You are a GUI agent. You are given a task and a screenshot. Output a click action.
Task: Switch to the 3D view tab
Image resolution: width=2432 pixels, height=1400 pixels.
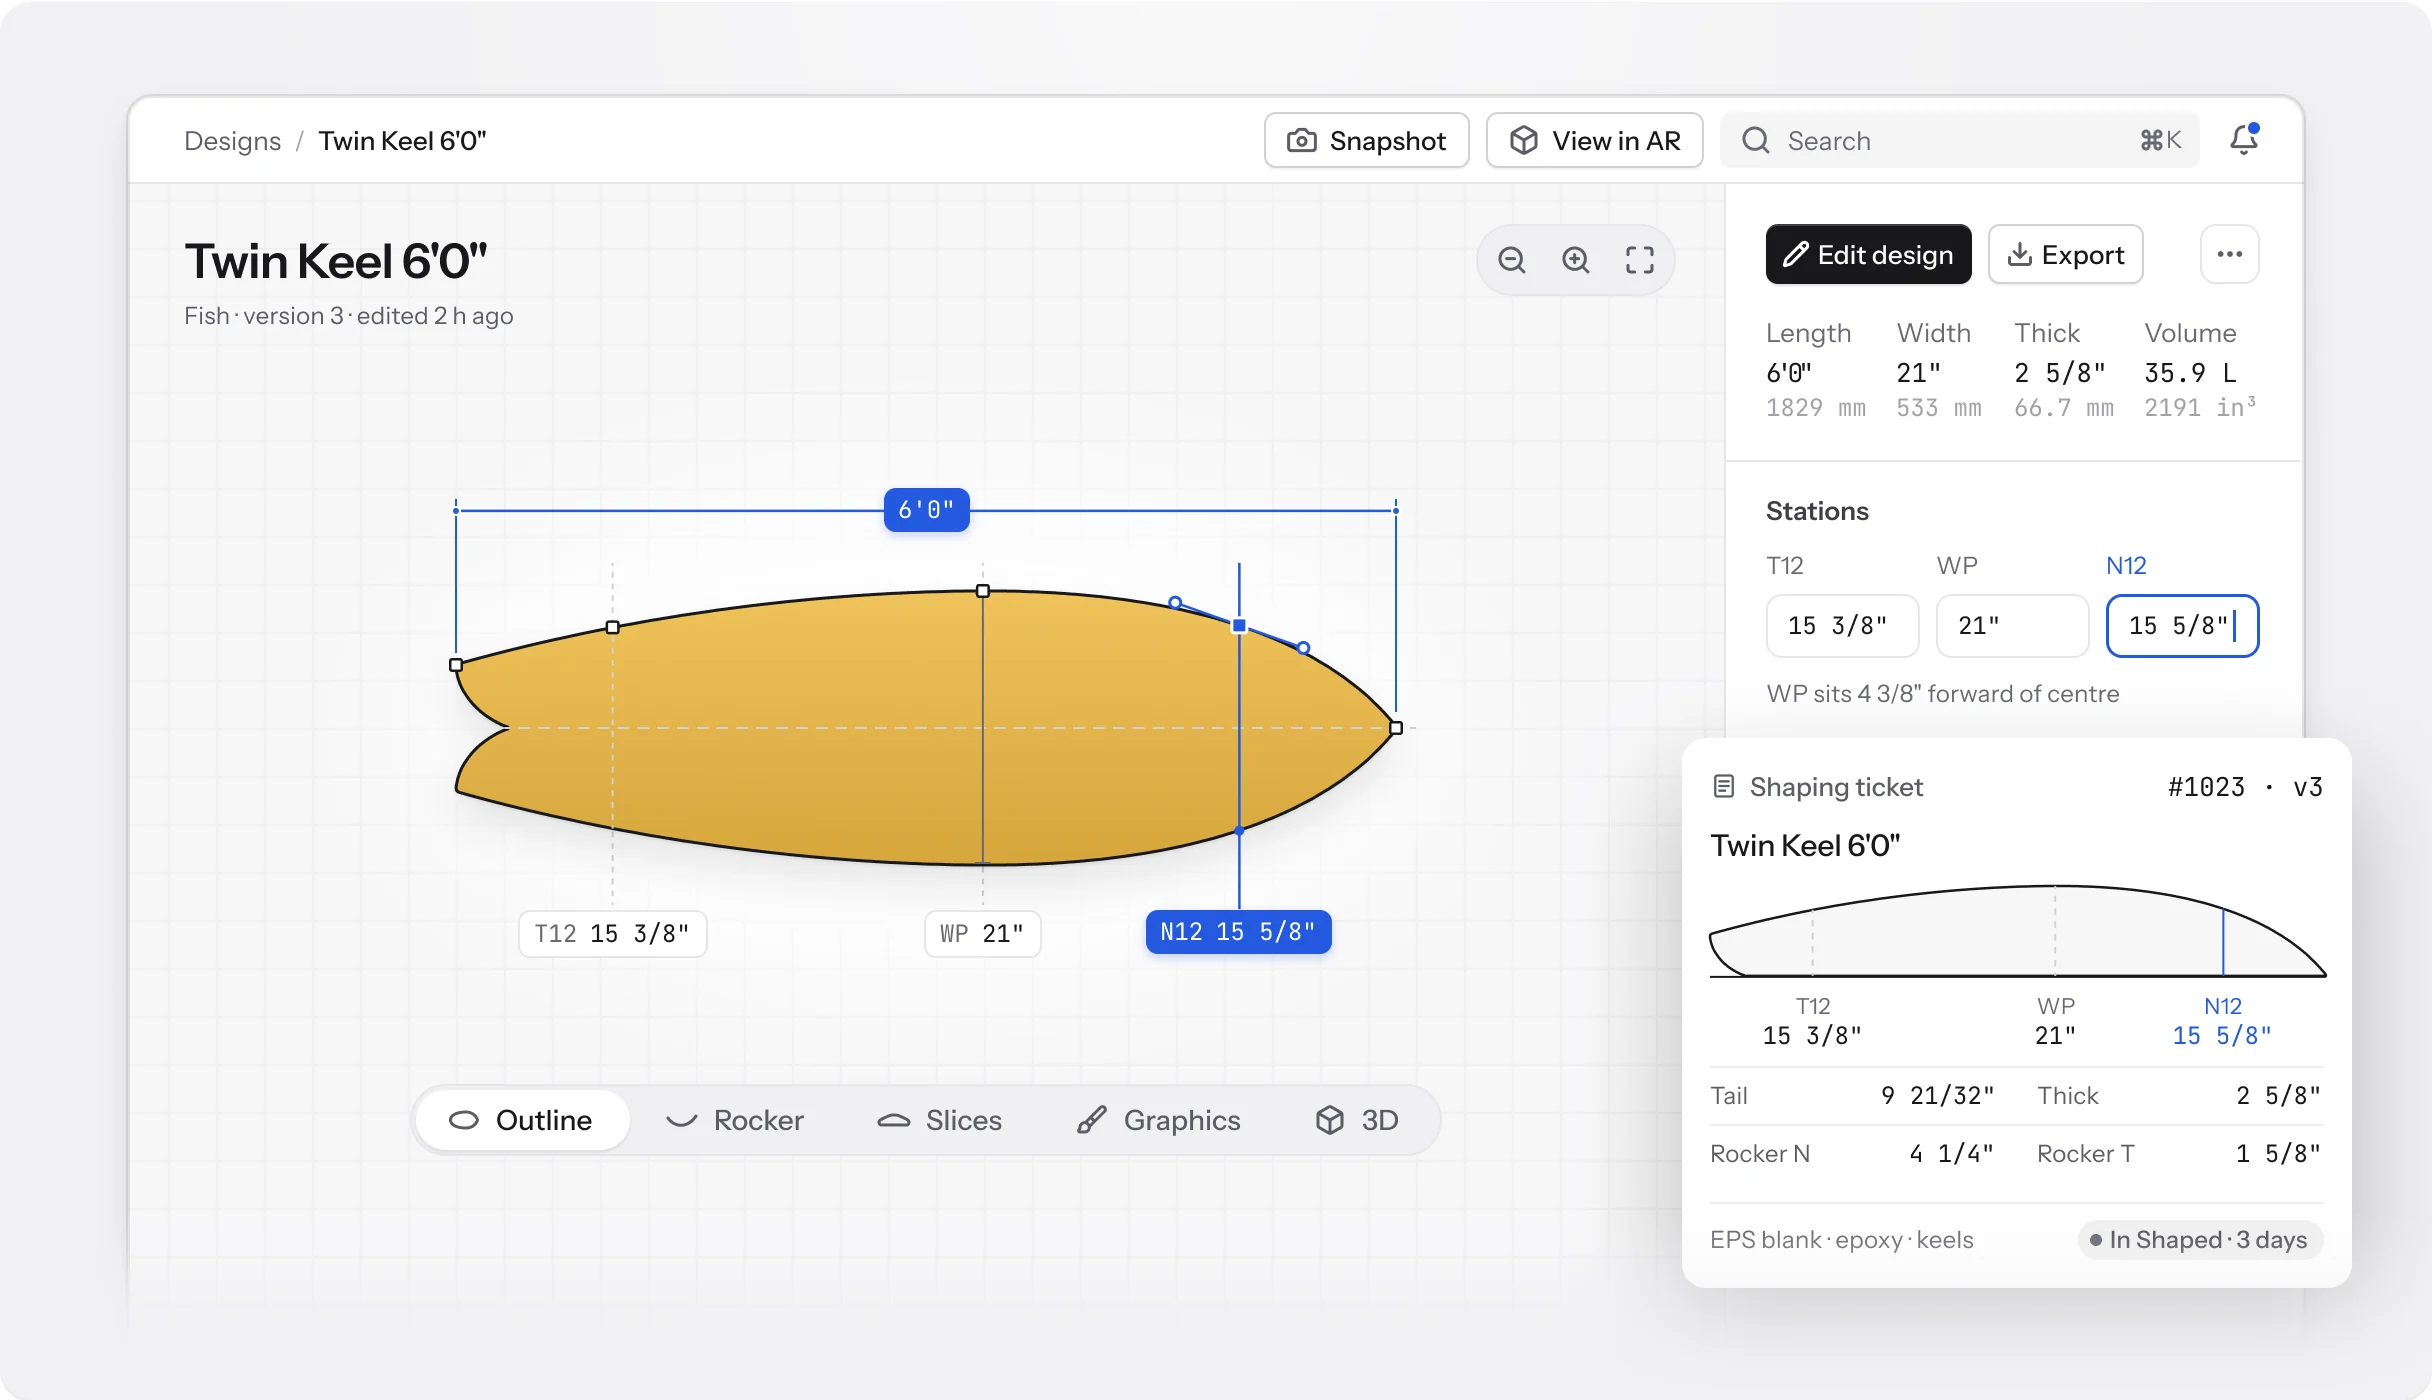1357,1120
